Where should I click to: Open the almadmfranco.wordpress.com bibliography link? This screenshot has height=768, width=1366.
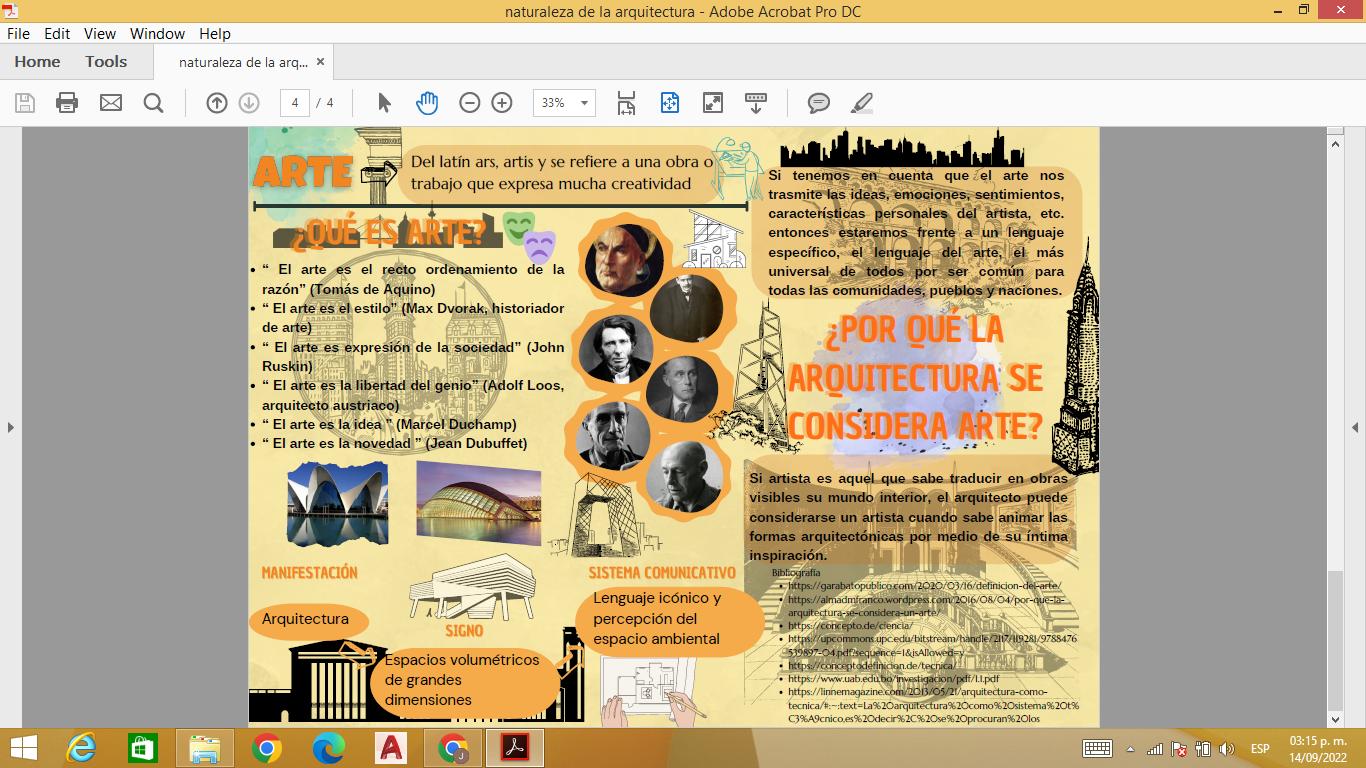(926, 606)
